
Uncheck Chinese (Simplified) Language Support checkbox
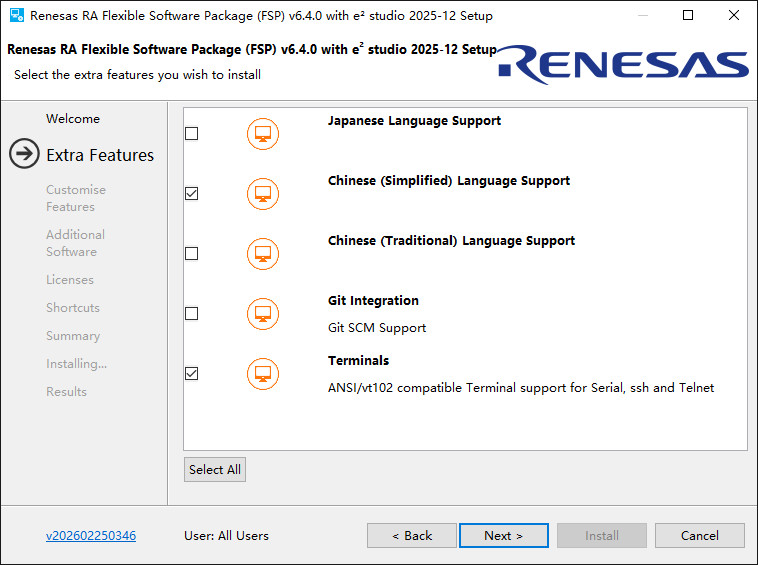click(191, 193)
